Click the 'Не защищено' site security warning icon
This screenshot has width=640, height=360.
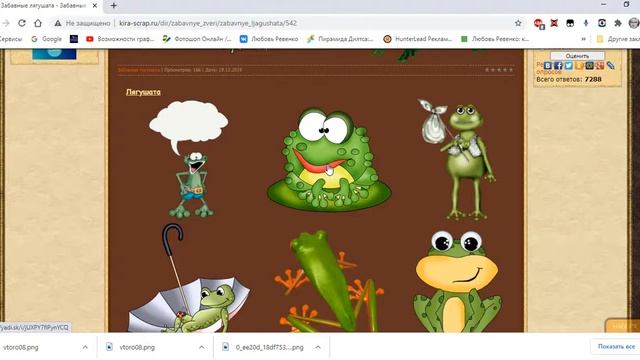coord(58,23)
